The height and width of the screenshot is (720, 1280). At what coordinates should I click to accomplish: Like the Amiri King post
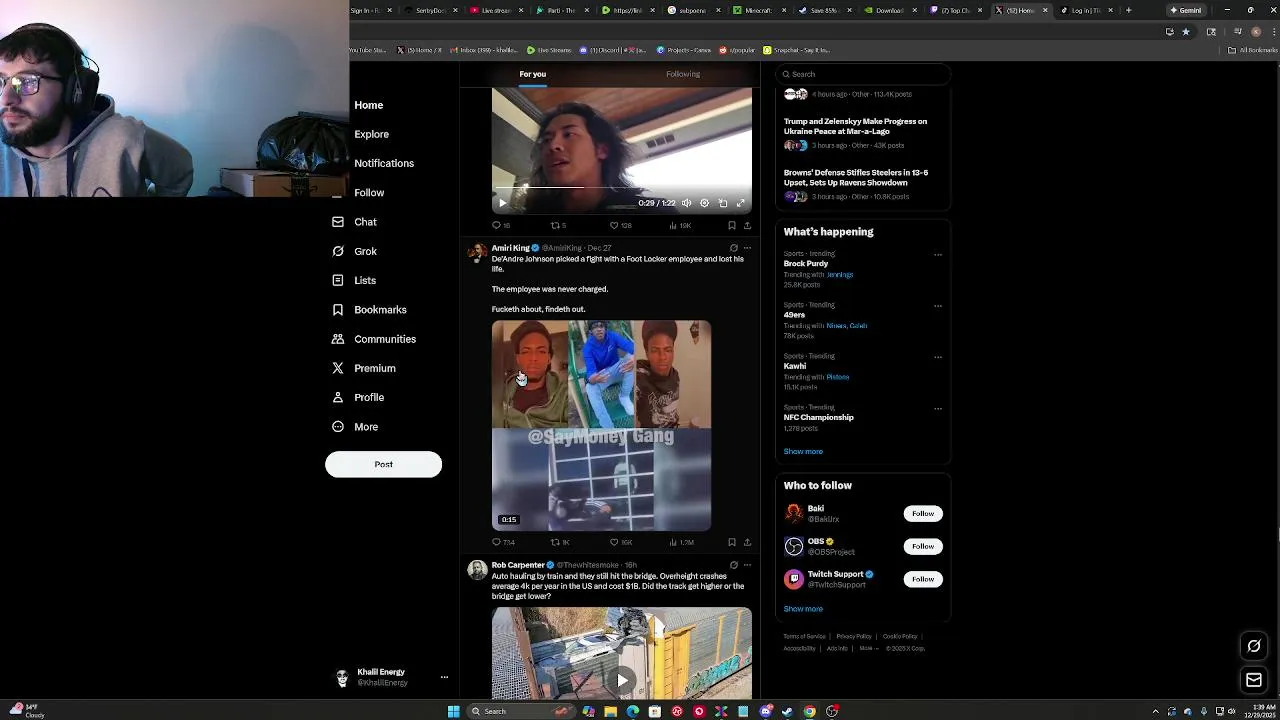click(620, 542)
